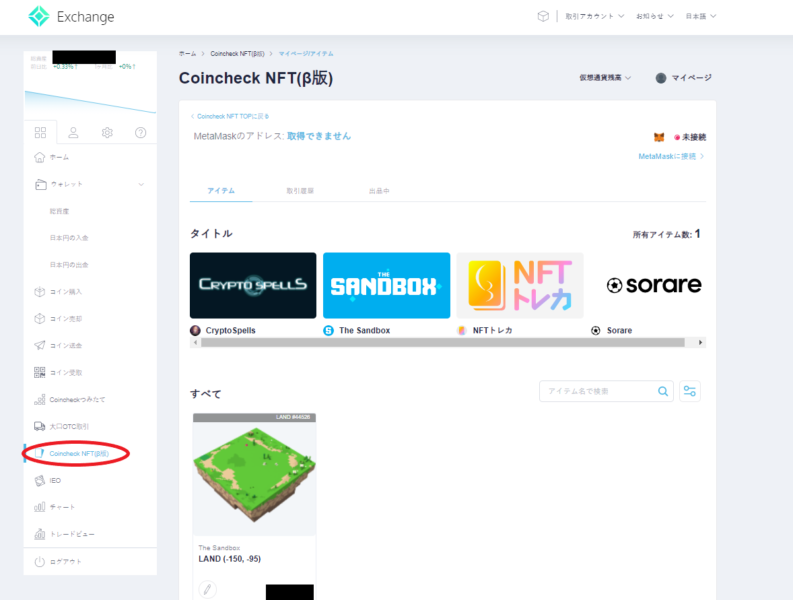Switch to the アイテム tab

[221, 191]
